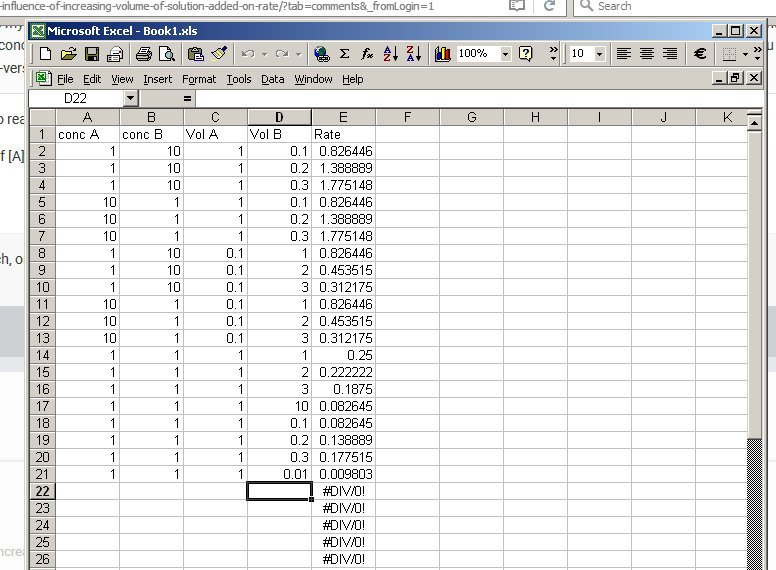776x570 pixels.
Task: Open the zoom percentage dropdown
Action: [x=505, y=54]
